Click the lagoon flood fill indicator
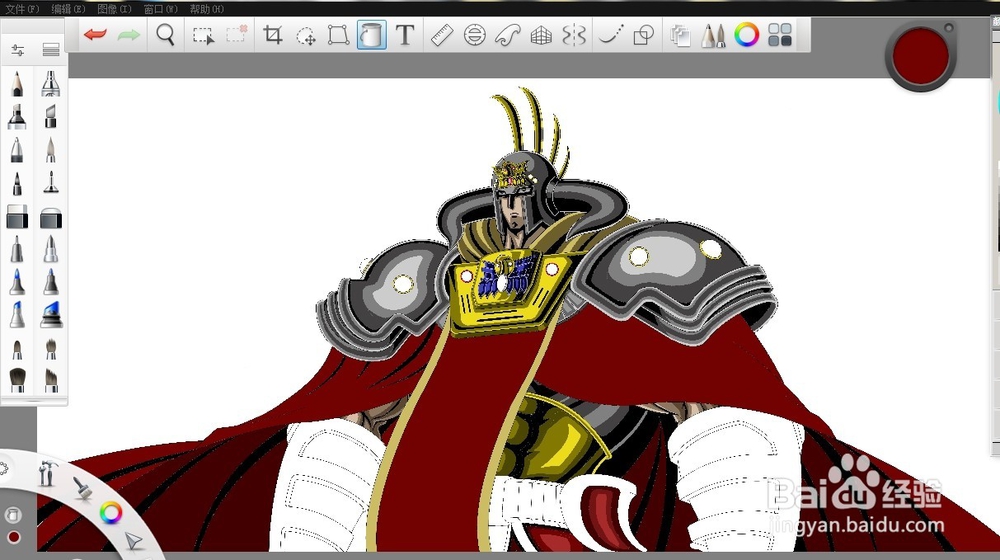 tap(13, 515)
